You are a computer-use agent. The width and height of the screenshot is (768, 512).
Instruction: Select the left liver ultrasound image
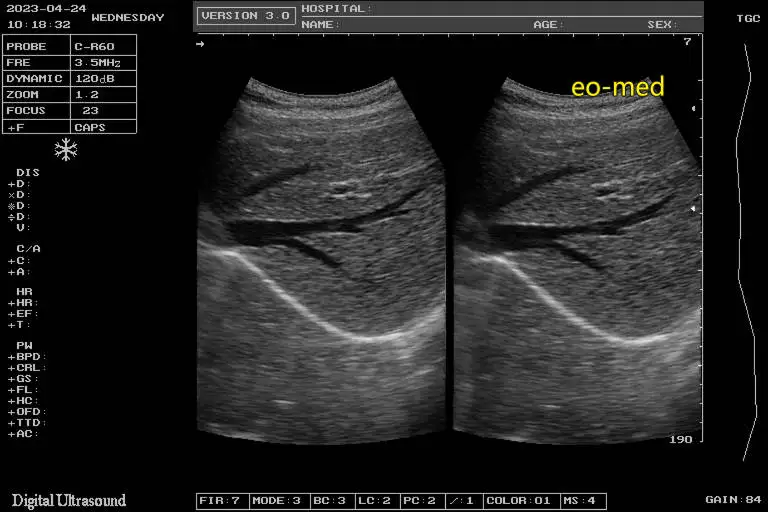[321, 261]
